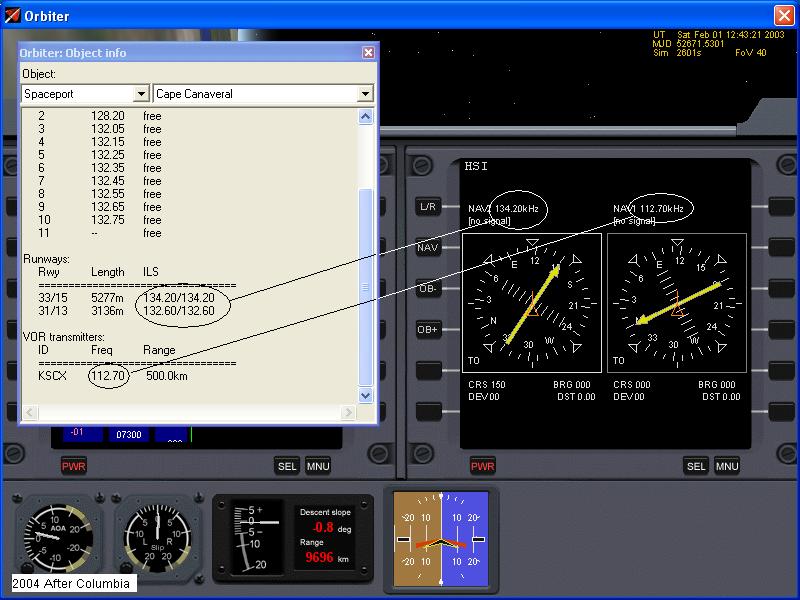Click horizontal scroll right arrow in Object info
This screenshot has width=800, height=600.
[348, 412]
